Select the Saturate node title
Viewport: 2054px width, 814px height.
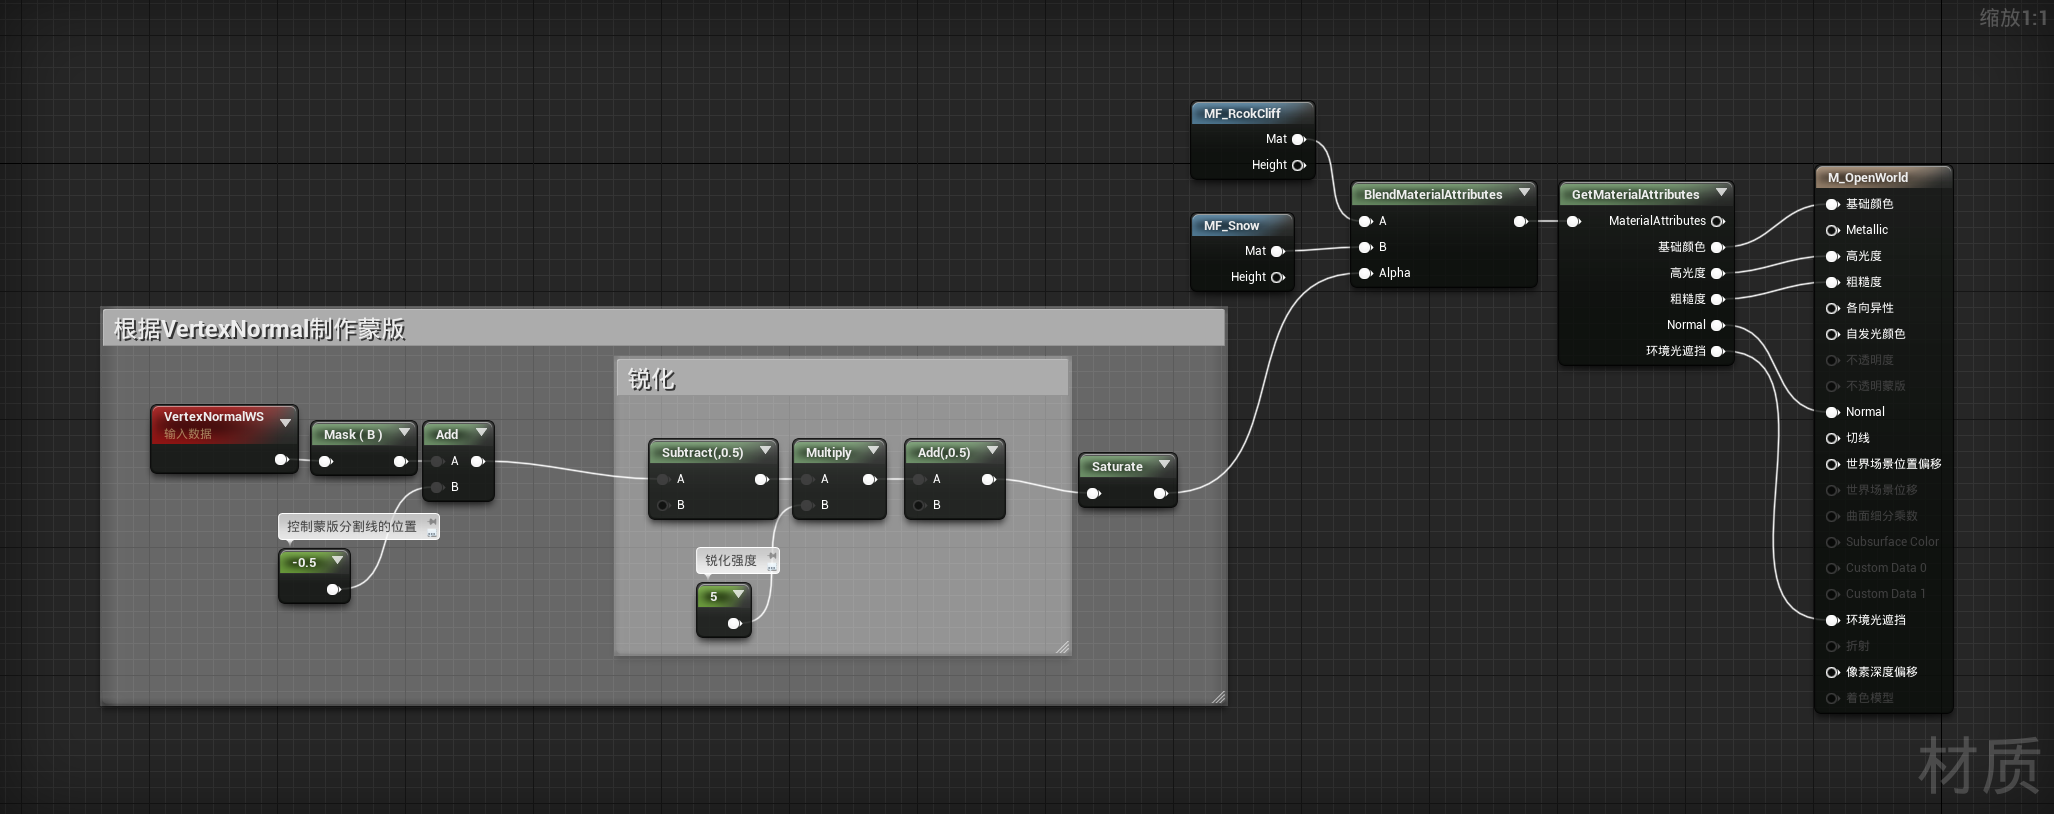1117,467
